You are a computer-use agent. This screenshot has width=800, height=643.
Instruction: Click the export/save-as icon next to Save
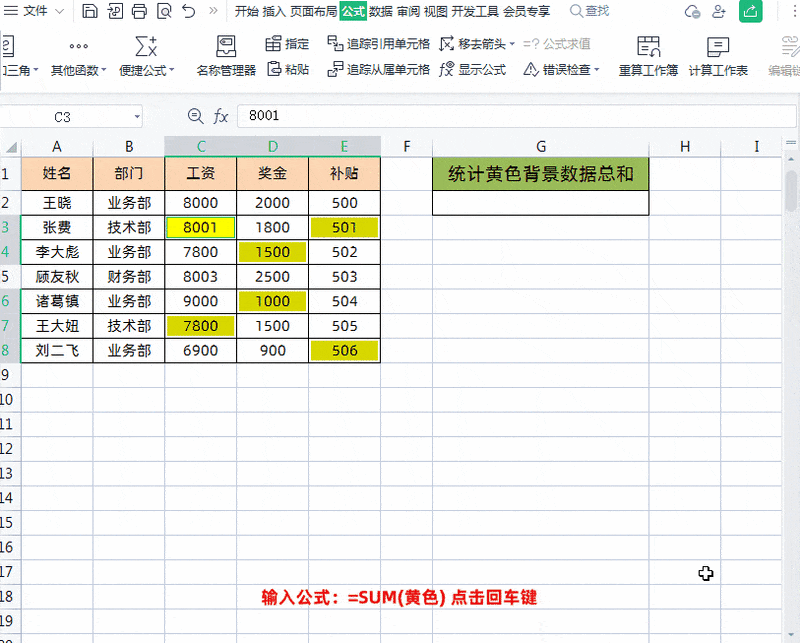(115, 11)
